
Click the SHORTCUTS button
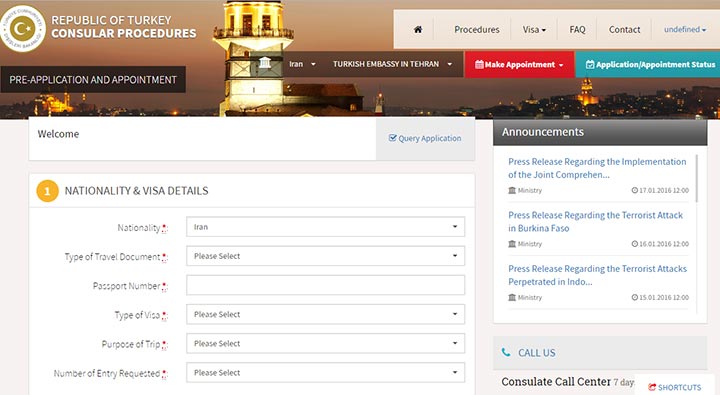click(675, 387)
